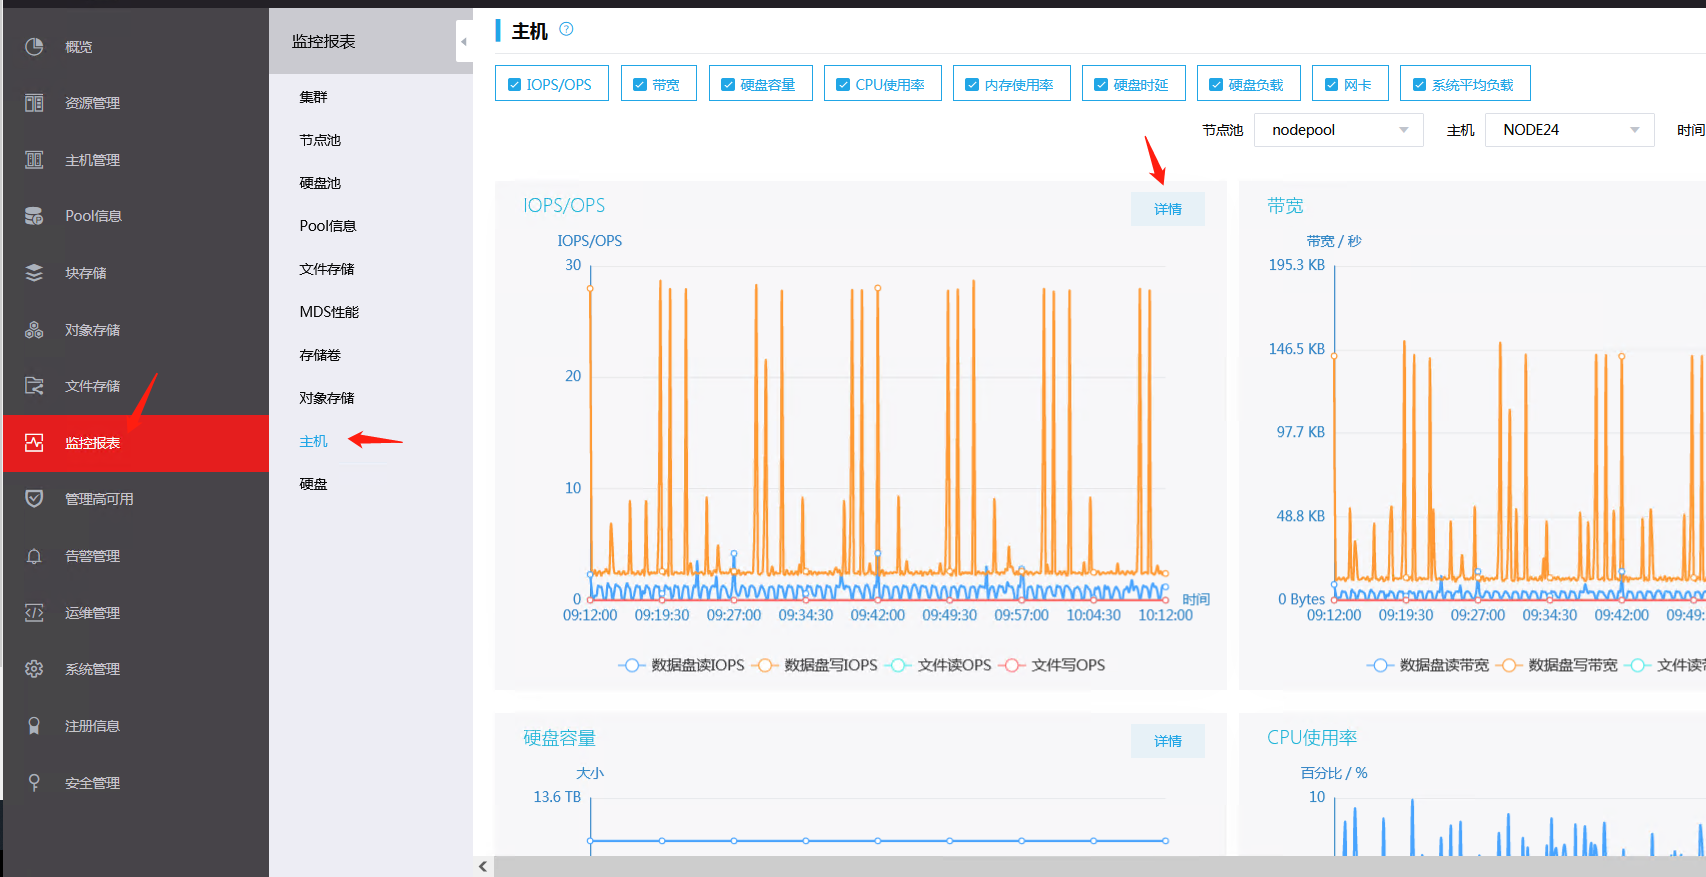The height and width of the screenshot is (877, 1706).
Task: Select 节点池 in the submenu
Action: click(320, 140)
